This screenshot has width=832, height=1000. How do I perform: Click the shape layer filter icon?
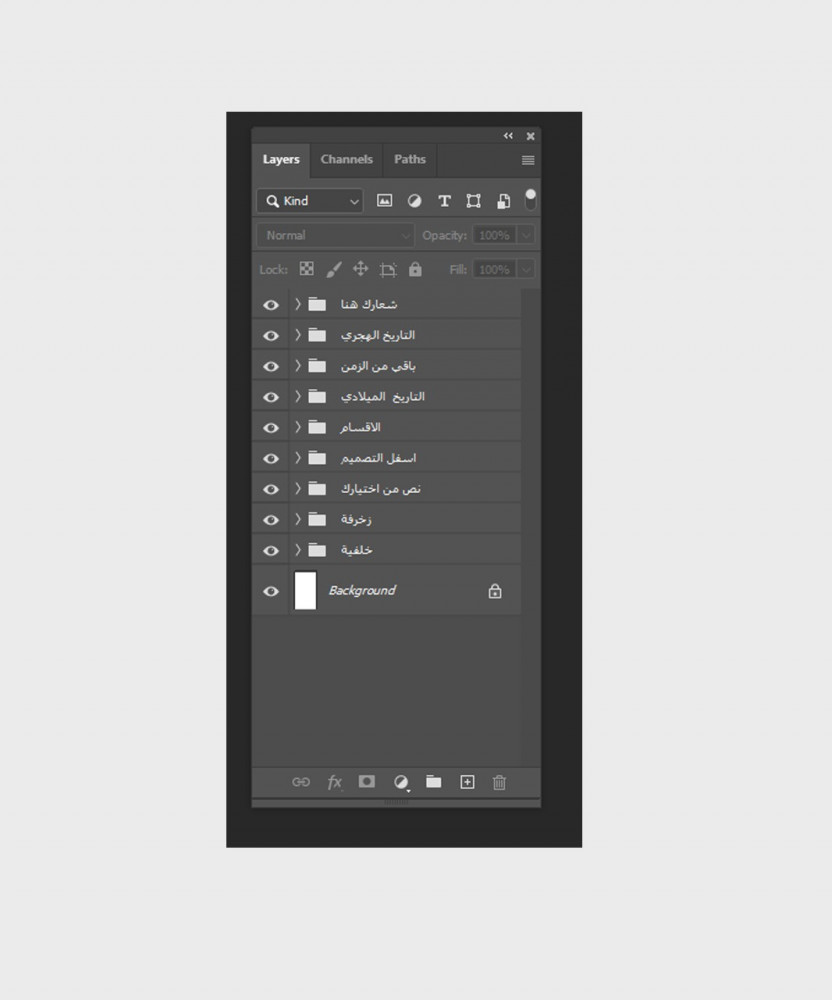point(474,201)
